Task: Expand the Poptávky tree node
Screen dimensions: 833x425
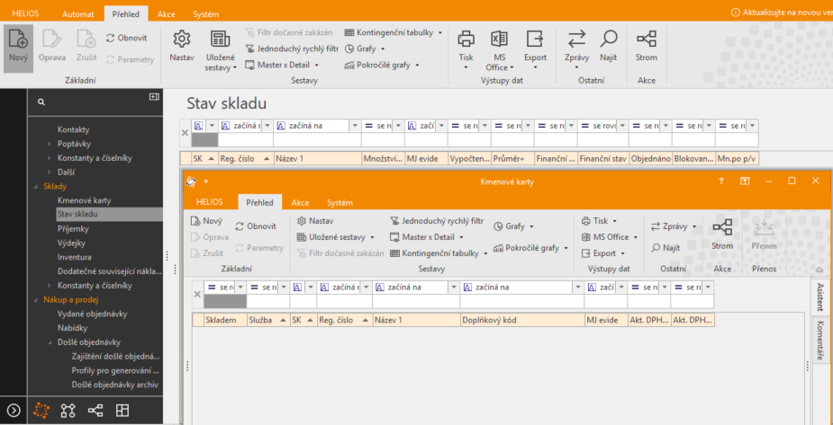Action: [x=49, y=144]
